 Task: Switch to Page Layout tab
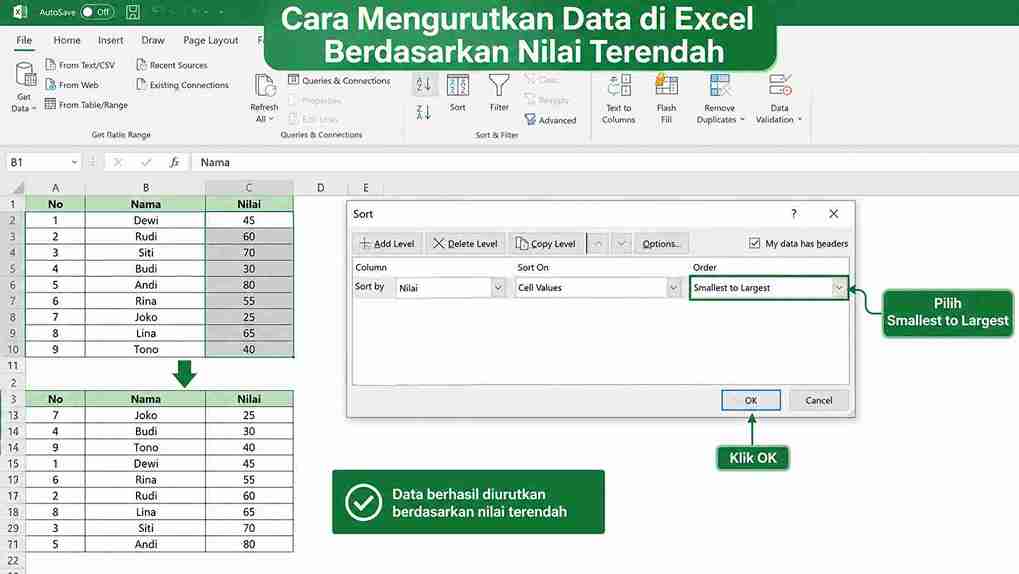(x=211, y=40)
